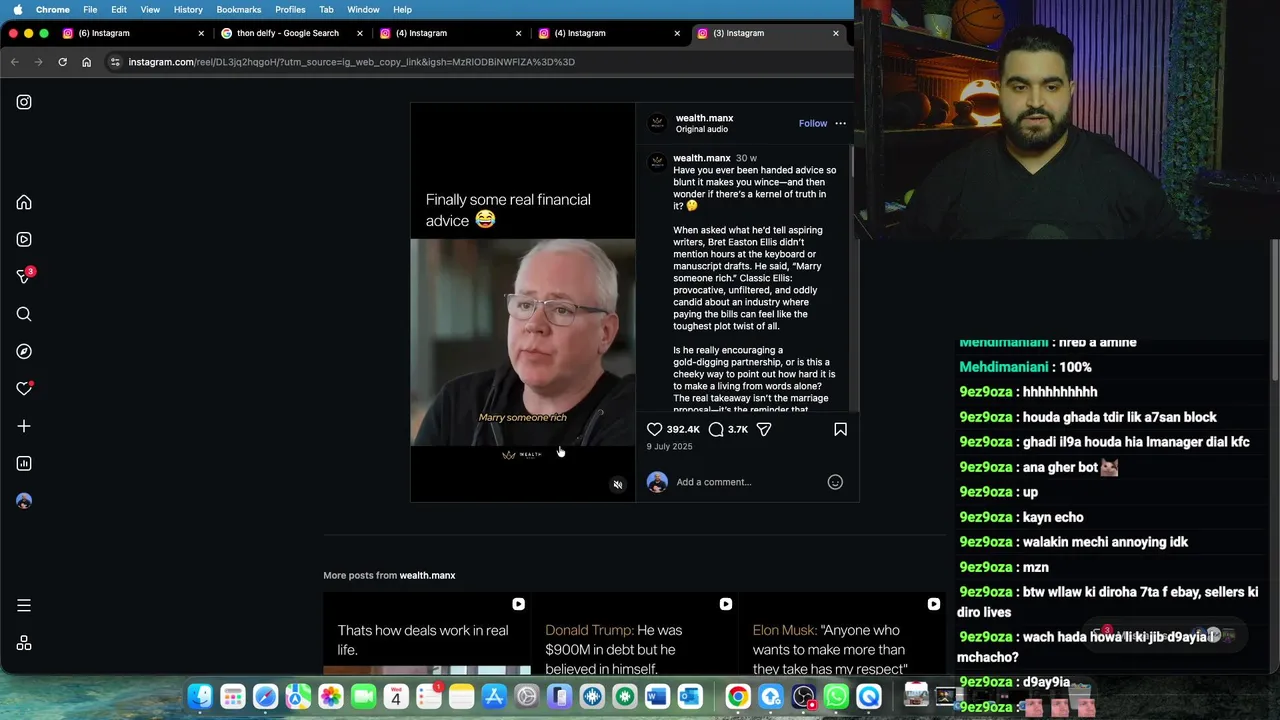Image resolution: width=1280 pixels, height=720 pixels.
Task: Open wealth.manx link in More posts heading
Action: 427,575
